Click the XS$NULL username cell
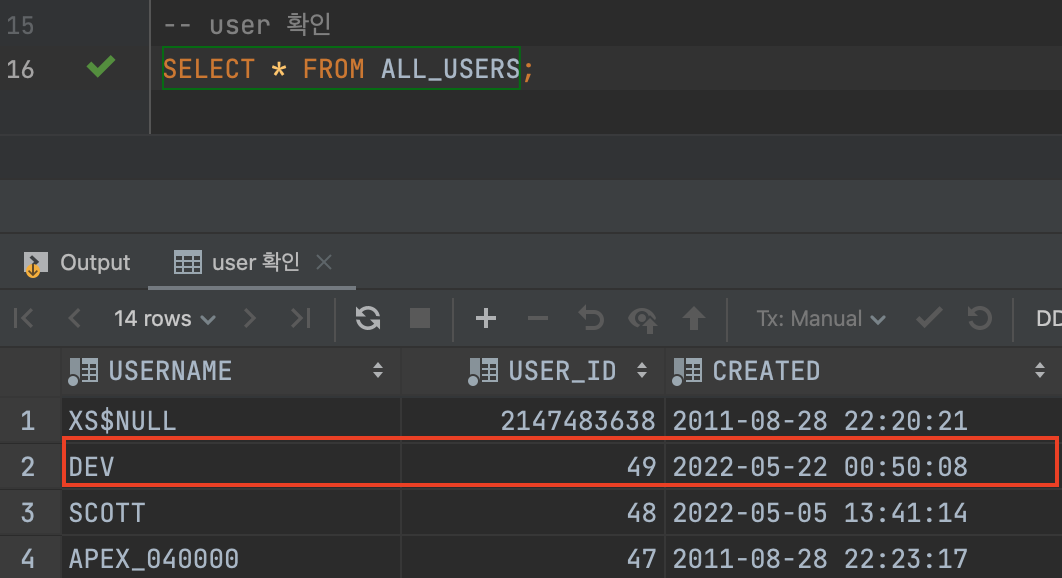 coord(231,421)
